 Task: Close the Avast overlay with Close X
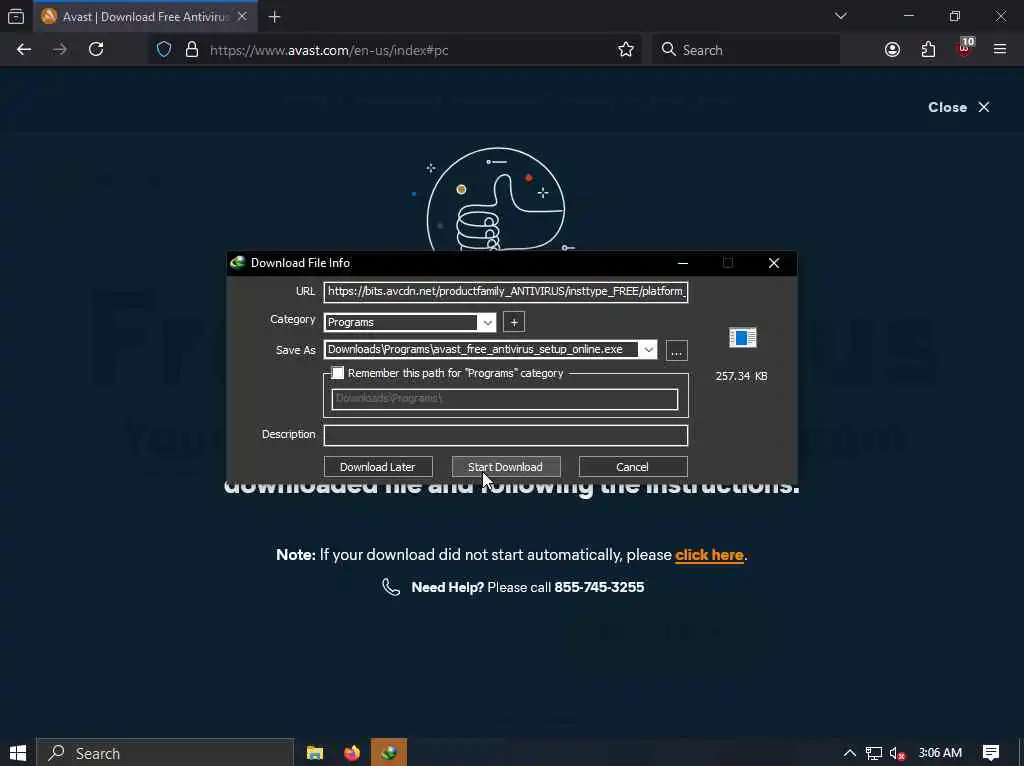[959, 107]
